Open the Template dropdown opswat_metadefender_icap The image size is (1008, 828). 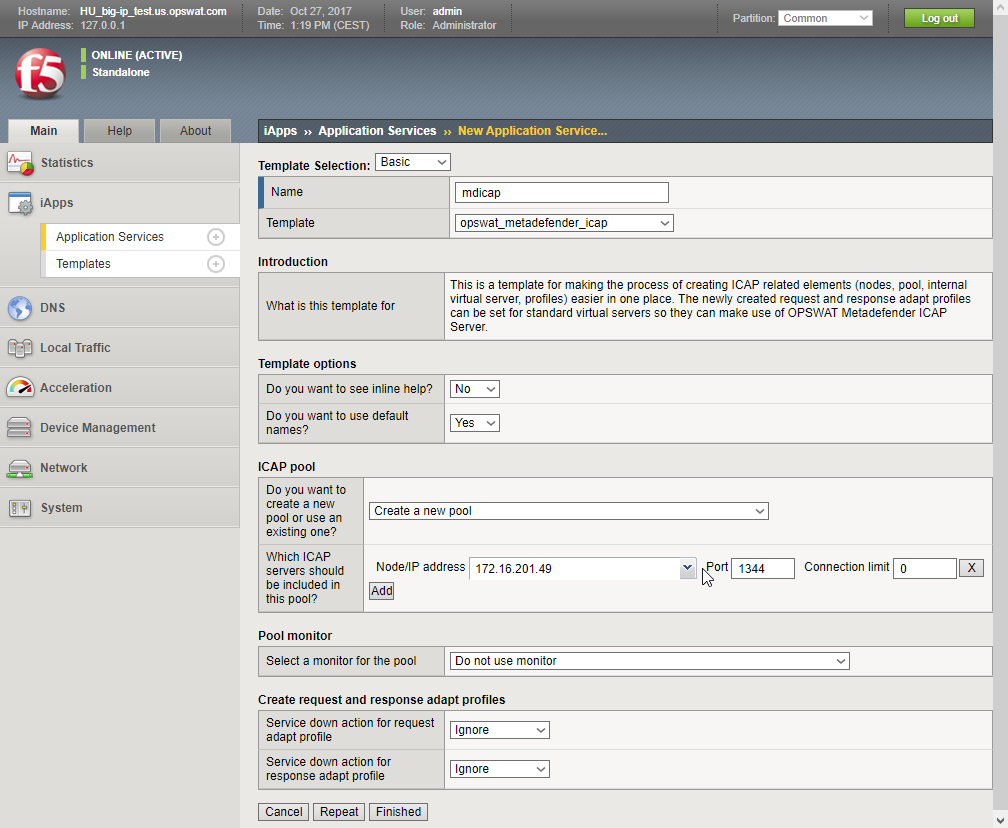click(x=564, y=223)
